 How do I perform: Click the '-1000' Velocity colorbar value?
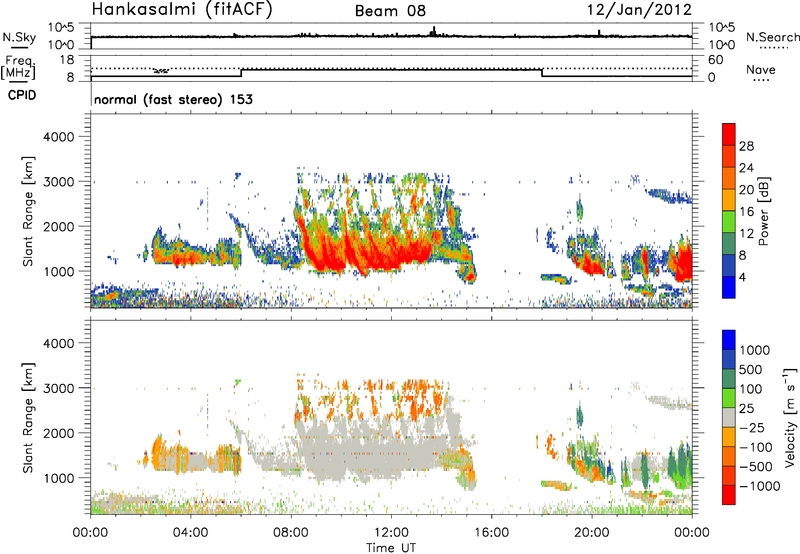click(760, 486)
